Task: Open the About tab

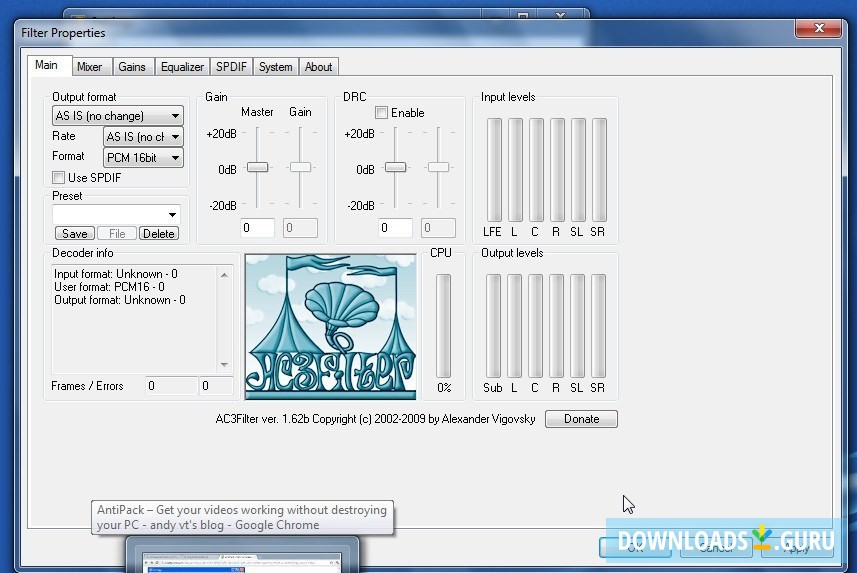Action: click(x=319, y=67)
